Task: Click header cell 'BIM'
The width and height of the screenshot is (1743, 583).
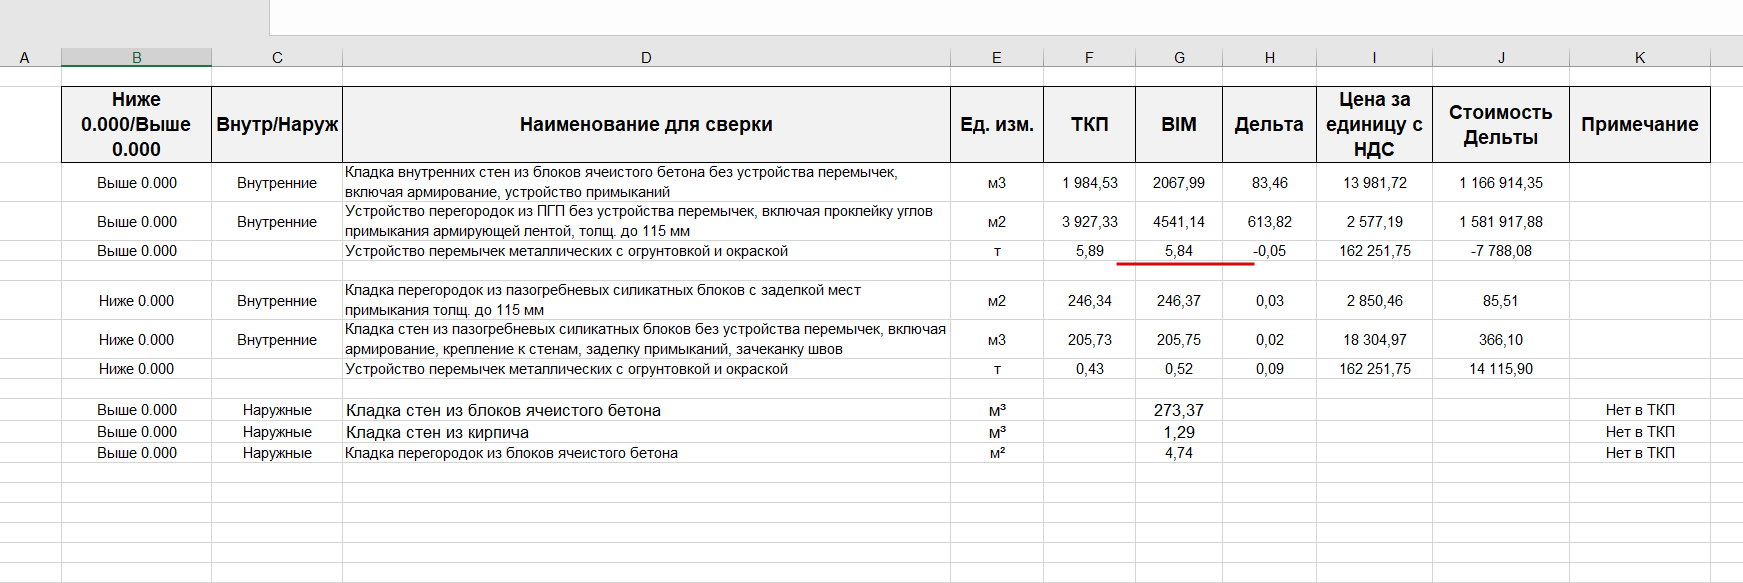Action: tap(1179, 124)
